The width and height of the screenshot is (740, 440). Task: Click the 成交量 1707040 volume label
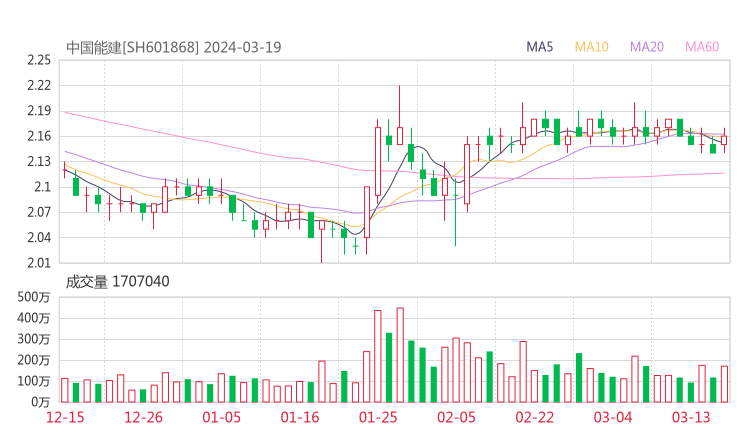coord(118,282)
